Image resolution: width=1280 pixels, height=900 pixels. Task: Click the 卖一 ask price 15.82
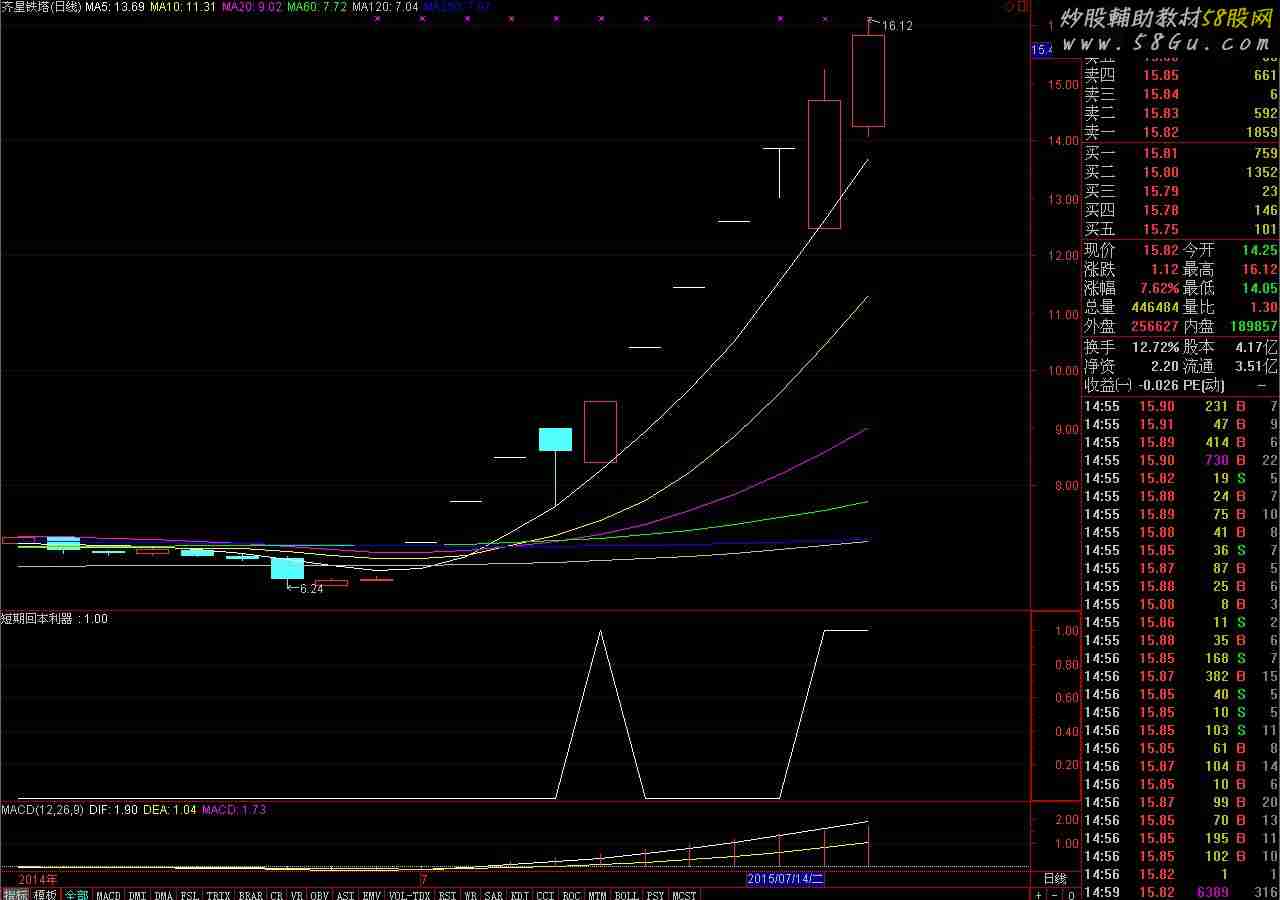(1160, 132)
